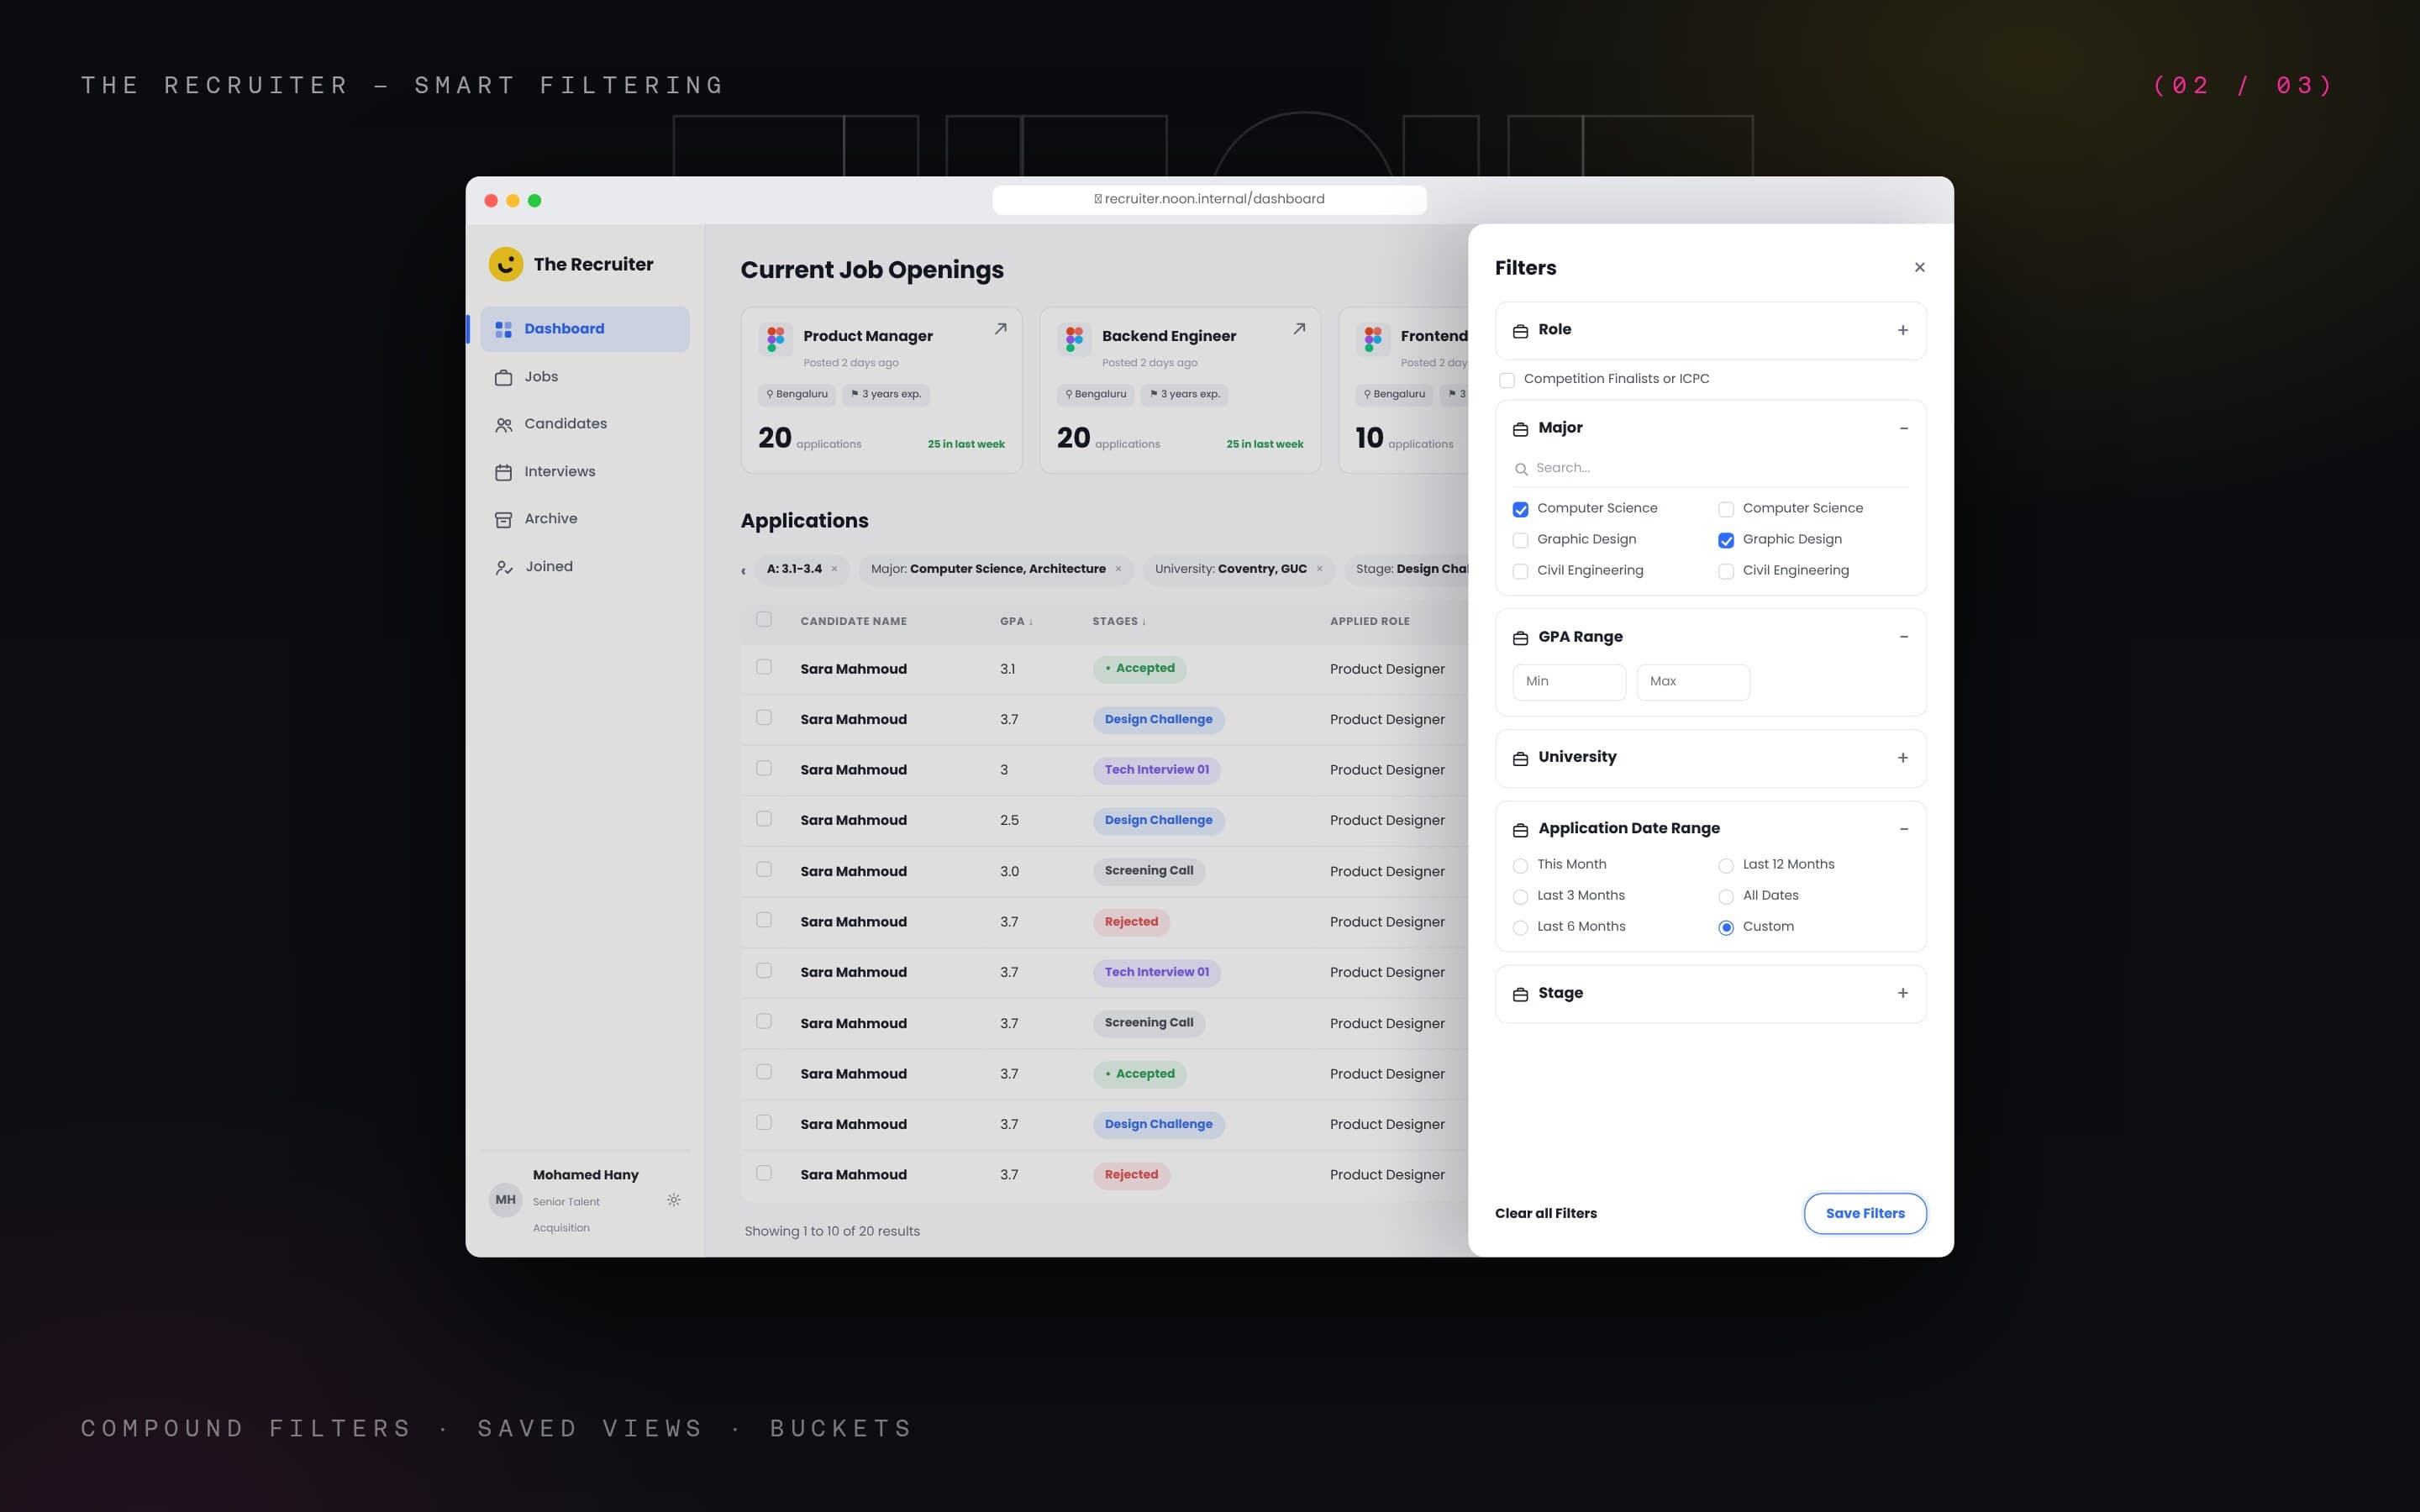Collapse the GPA Range section
This screenshot has height=1512, width=2420.
(1903, 637)
